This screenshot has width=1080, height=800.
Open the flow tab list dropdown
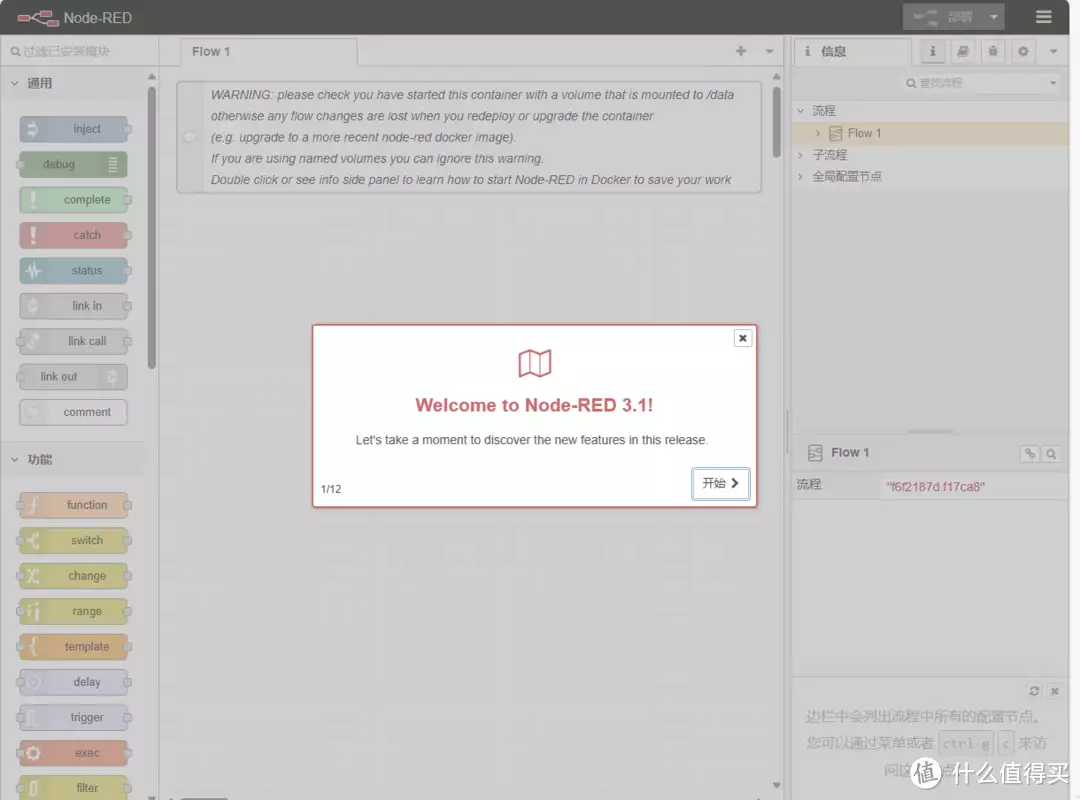[769, 51]
